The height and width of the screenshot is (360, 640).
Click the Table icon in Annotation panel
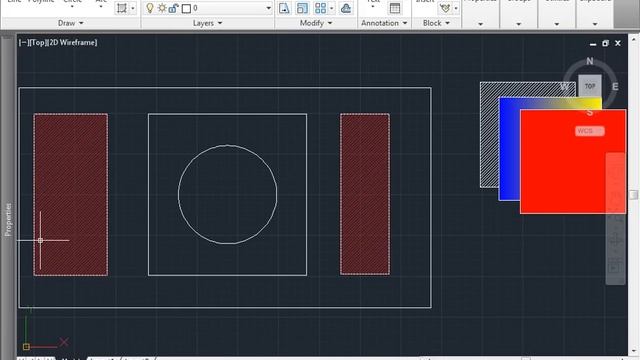(x=395, y=8)
